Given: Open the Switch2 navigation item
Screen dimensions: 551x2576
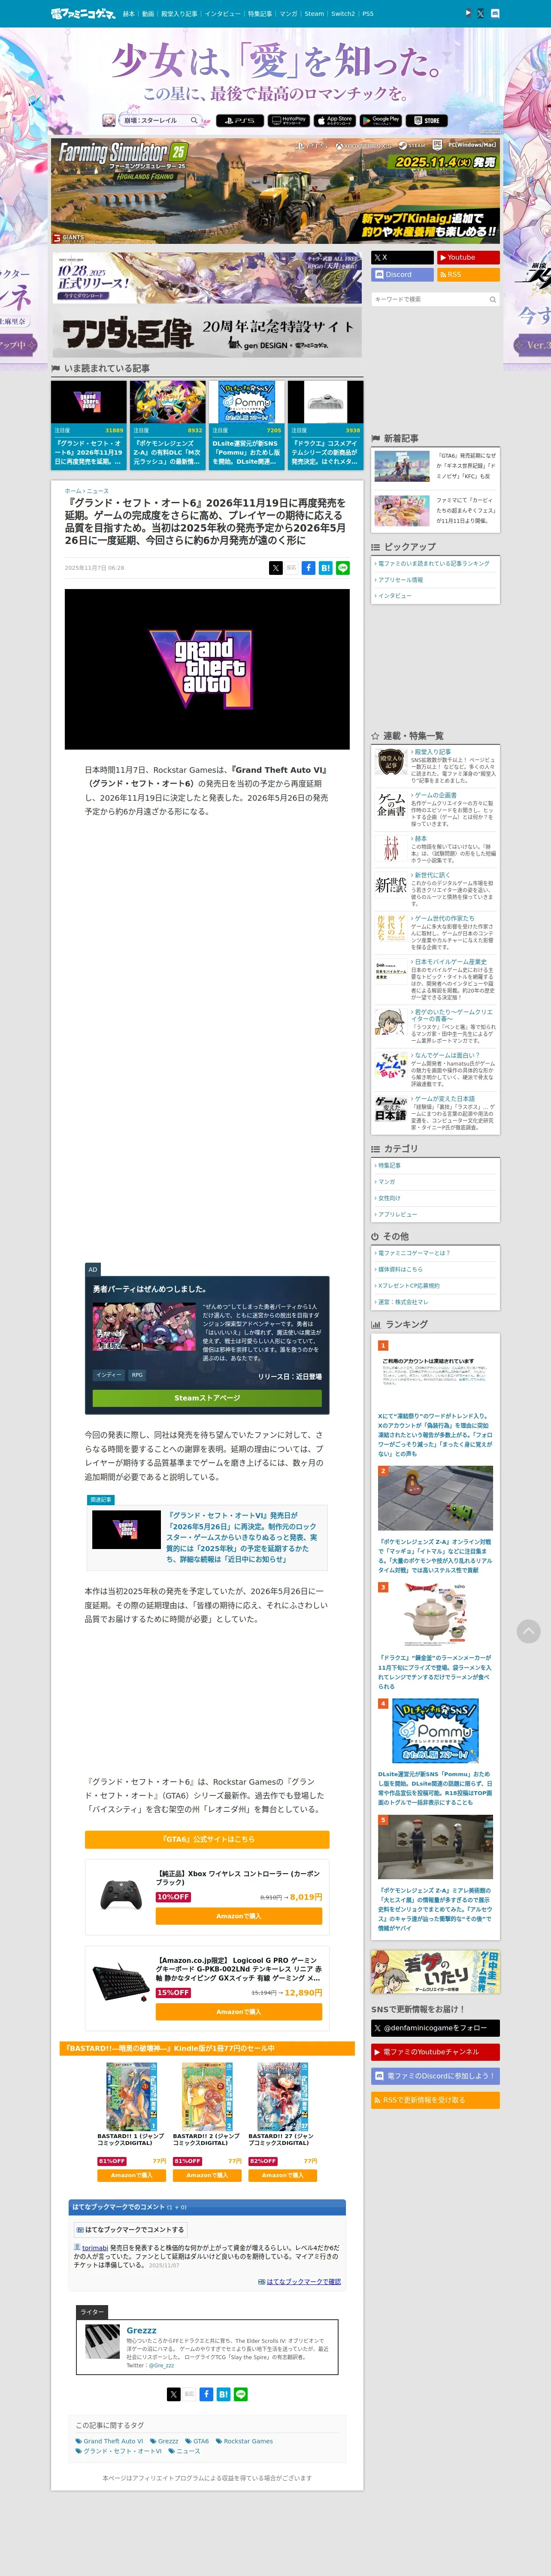Looking at the screenshot, I should (343, 14).
